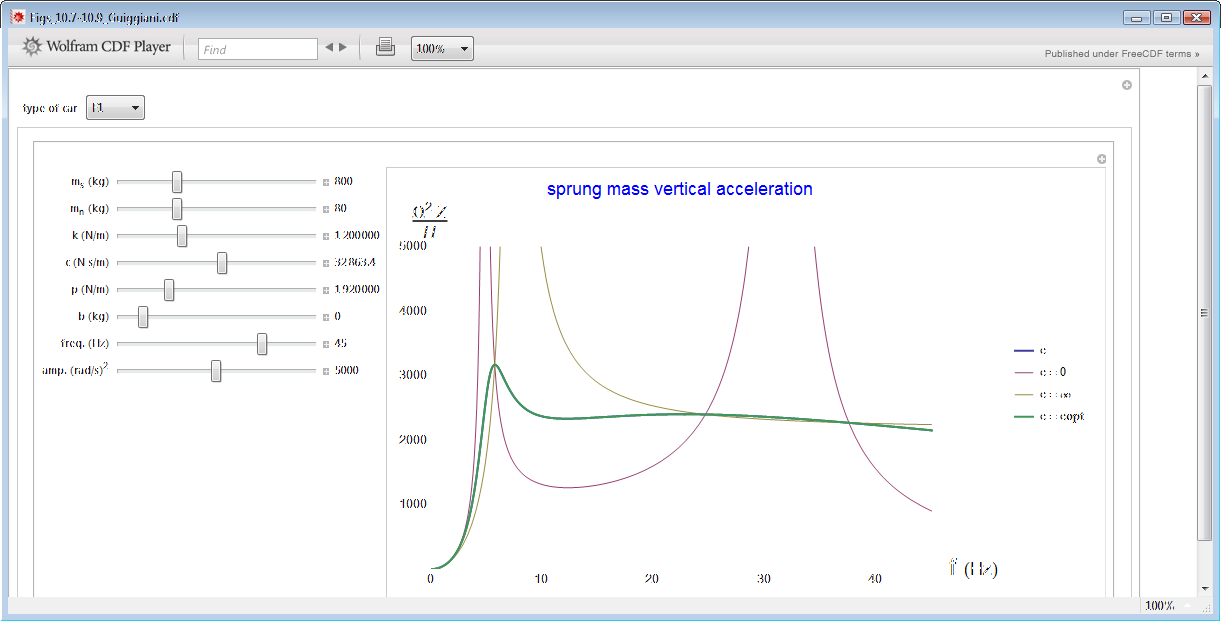Viewport: 1221px width, 622px height.
Task: Maximize the CDF Player window
Action: [1166, 17]
